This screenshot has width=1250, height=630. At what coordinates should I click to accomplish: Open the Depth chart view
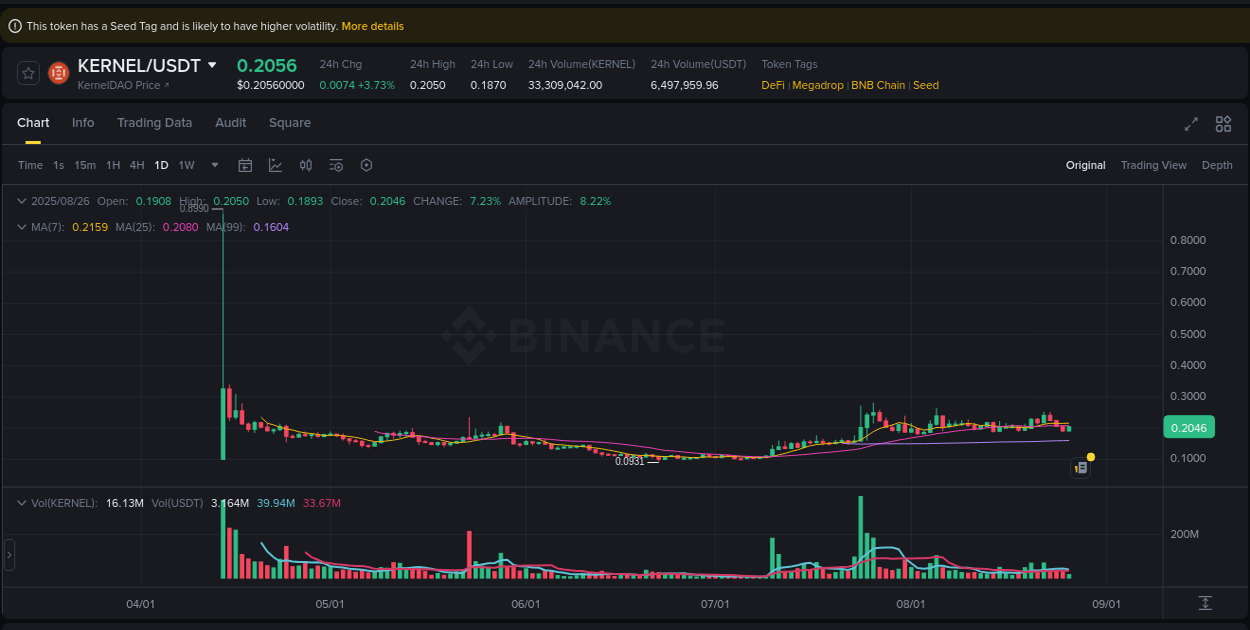pos(1217,165)
